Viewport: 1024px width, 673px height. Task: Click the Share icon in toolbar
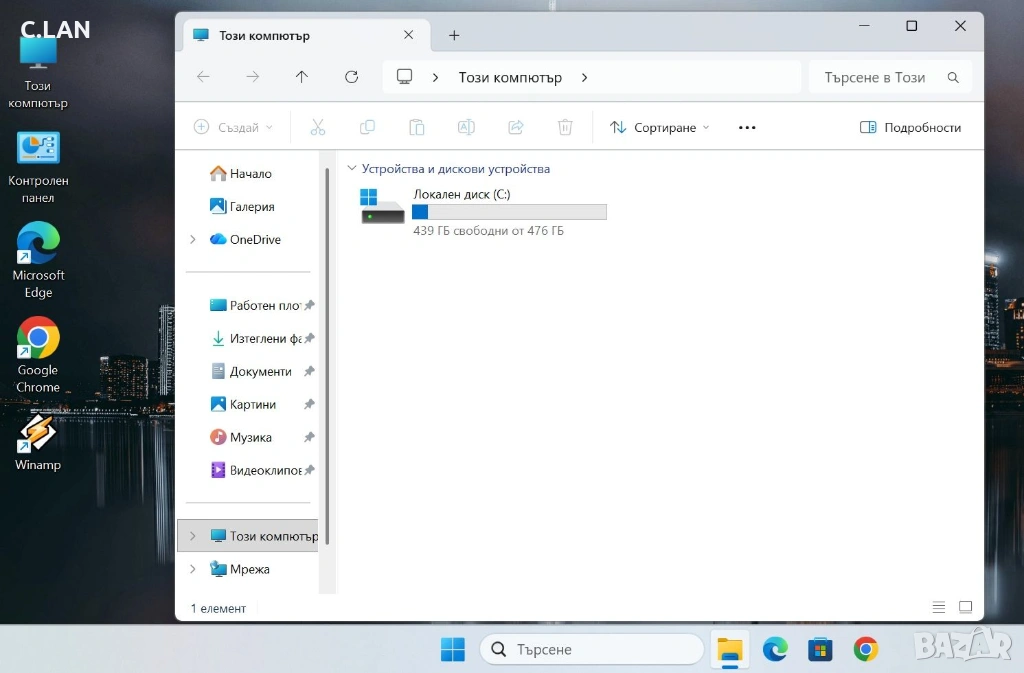click(516, 127)
